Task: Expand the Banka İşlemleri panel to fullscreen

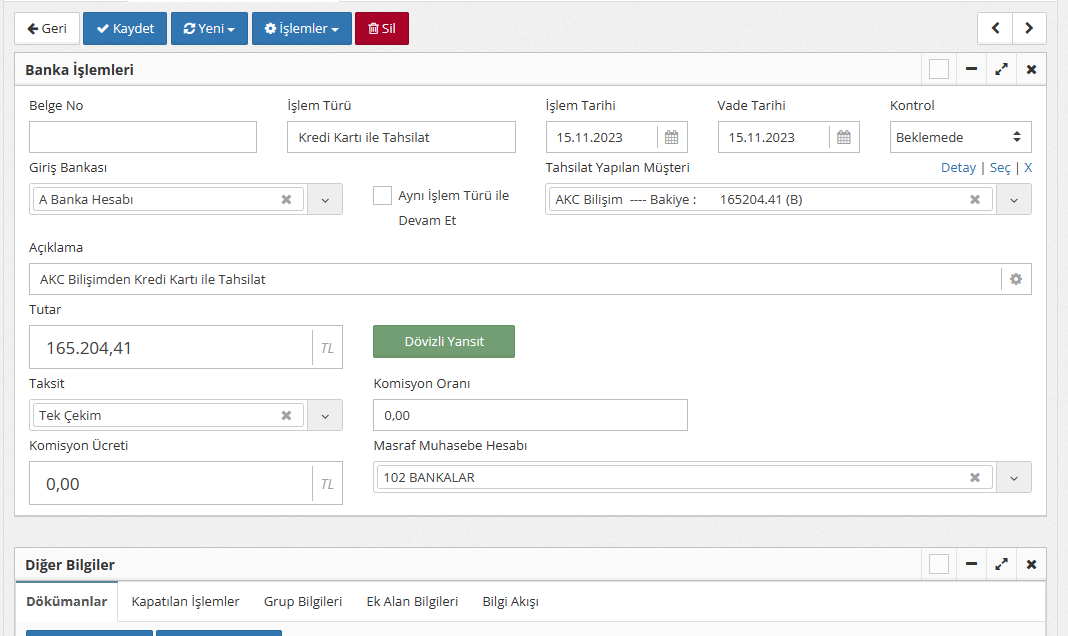Action: tap(1001, 70)
